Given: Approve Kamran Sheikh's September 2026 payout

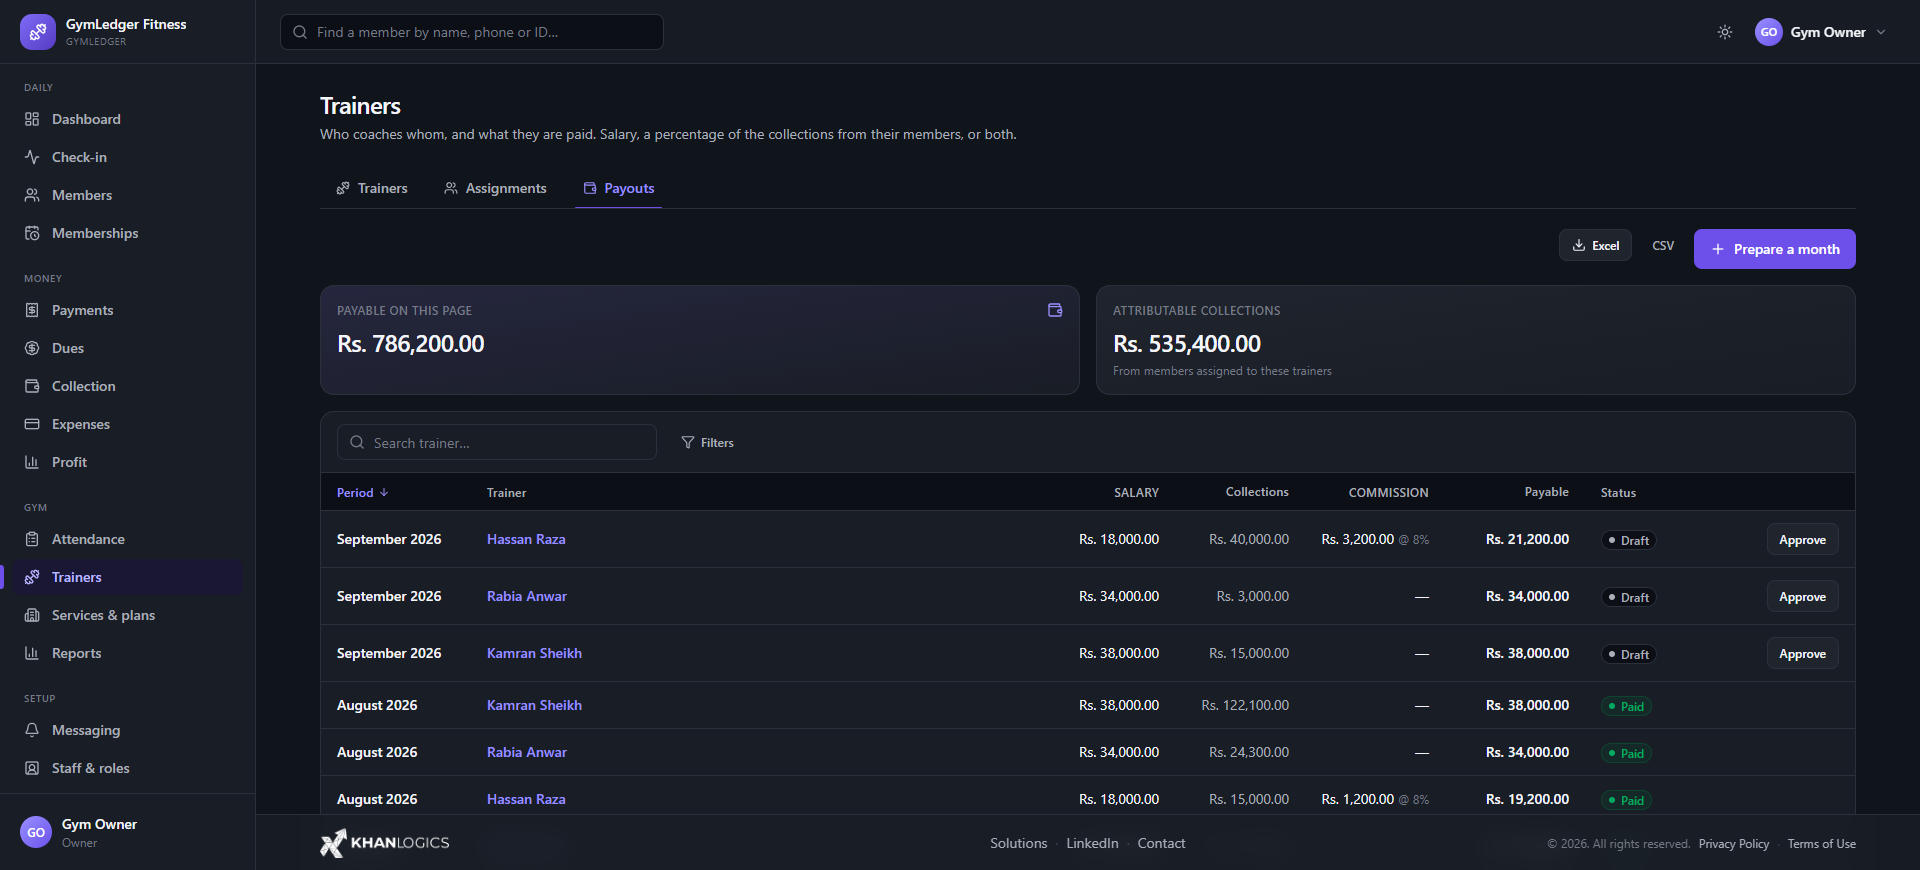Looking at the screenshot, I should [x=1802, y=654].
